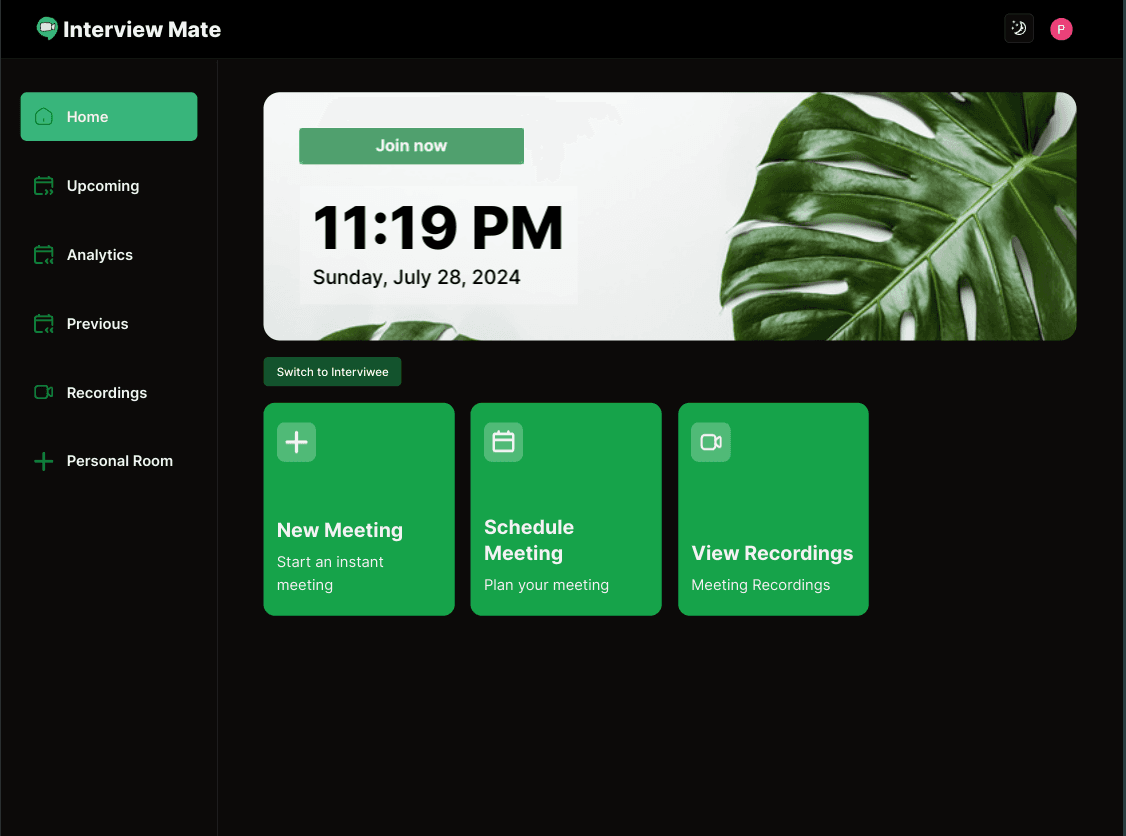The width and height of the screenshot is (1126, 836).
Task: Open the pink P user avatar
Action: 1061,29
